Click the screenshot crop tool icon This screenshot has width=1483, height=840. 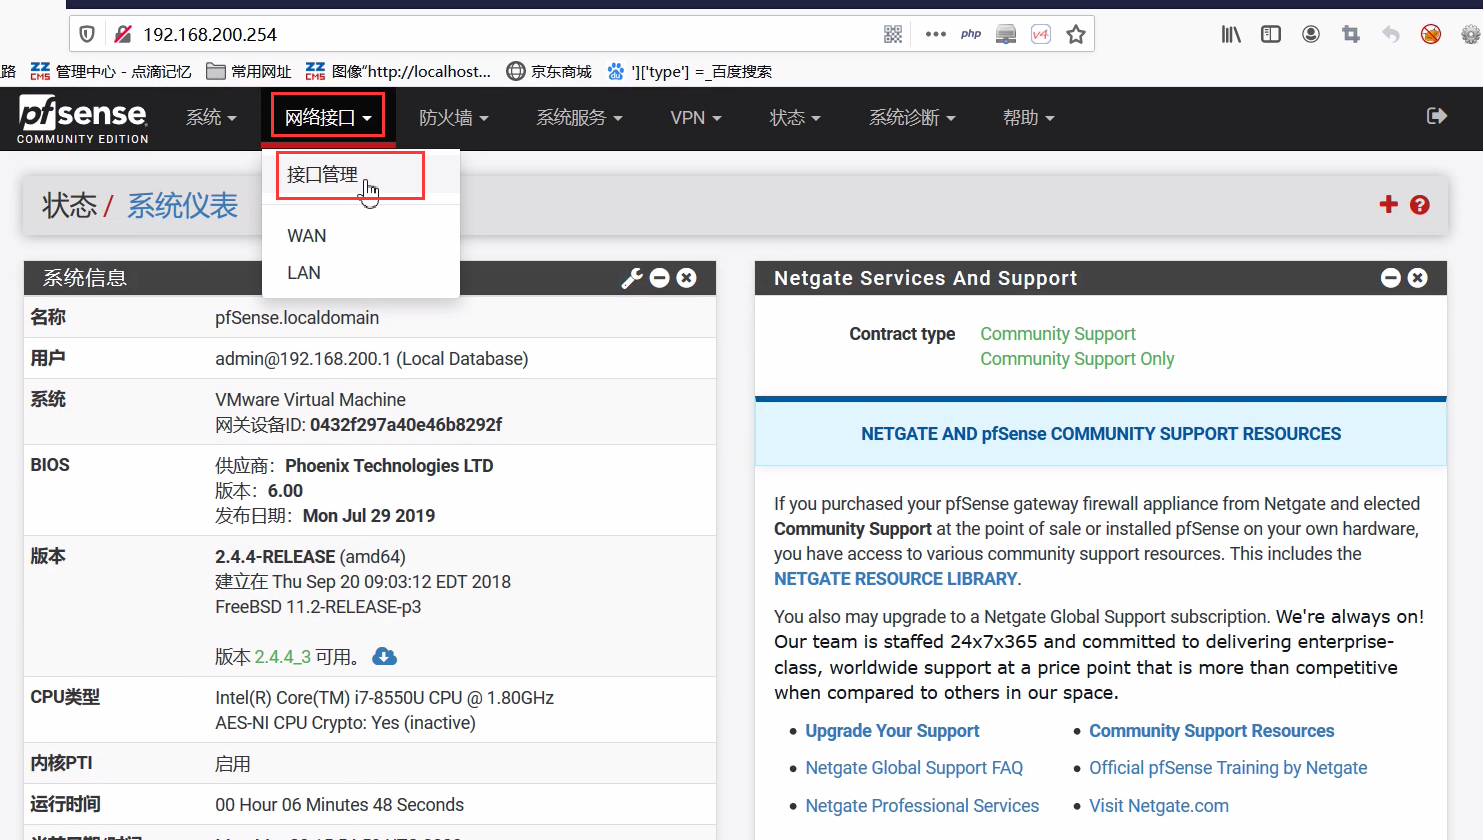pos(1351,34)
